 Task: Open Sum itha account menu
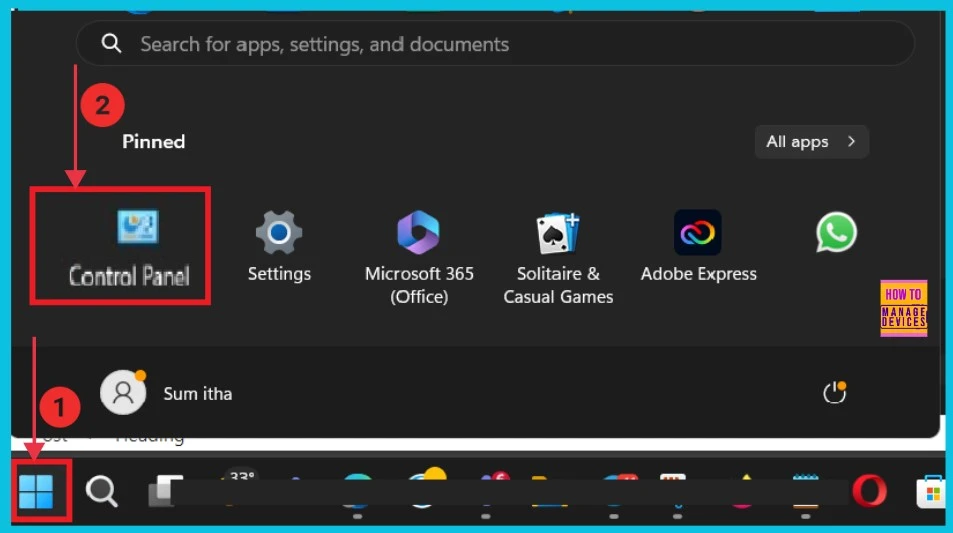197,394
